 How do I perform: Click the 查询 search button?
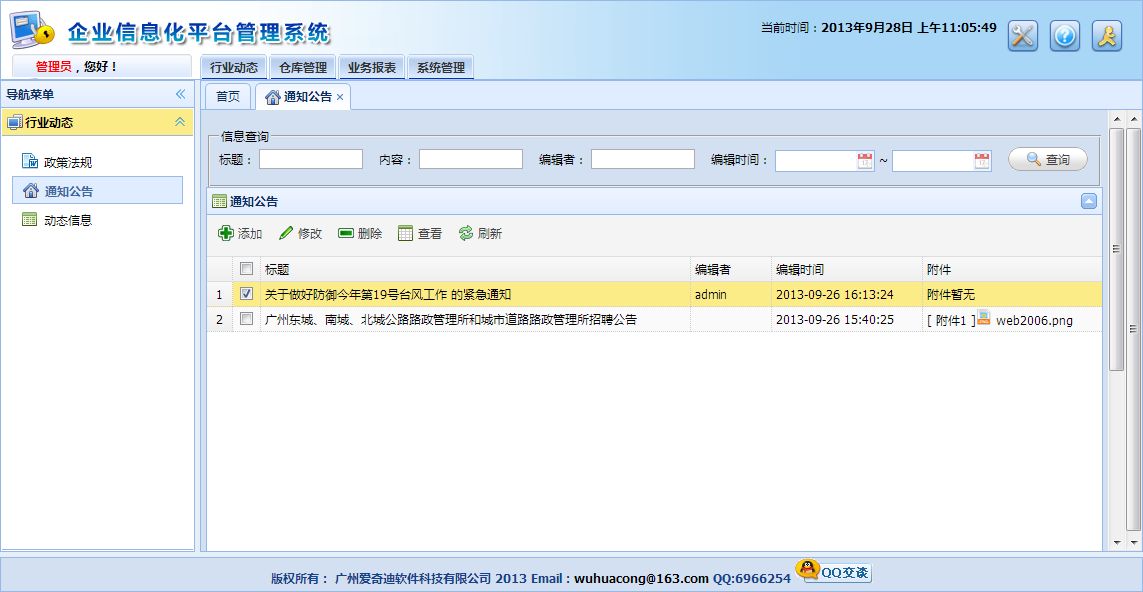point(1048,159)
